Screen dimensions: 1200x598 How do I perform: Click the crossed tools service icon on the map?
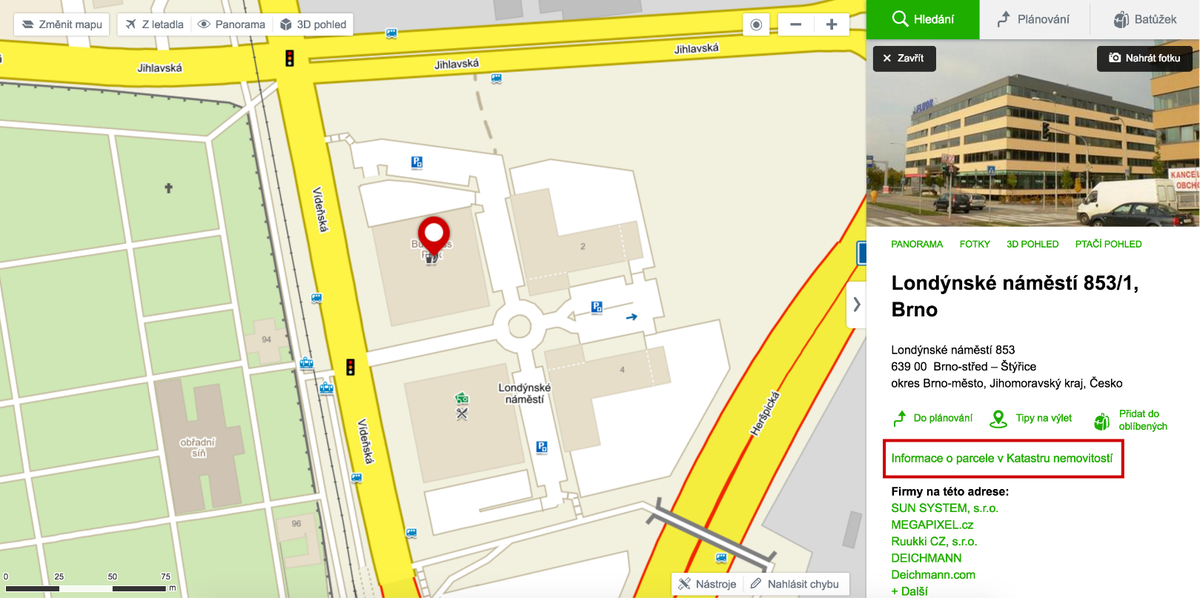[461, 413]
